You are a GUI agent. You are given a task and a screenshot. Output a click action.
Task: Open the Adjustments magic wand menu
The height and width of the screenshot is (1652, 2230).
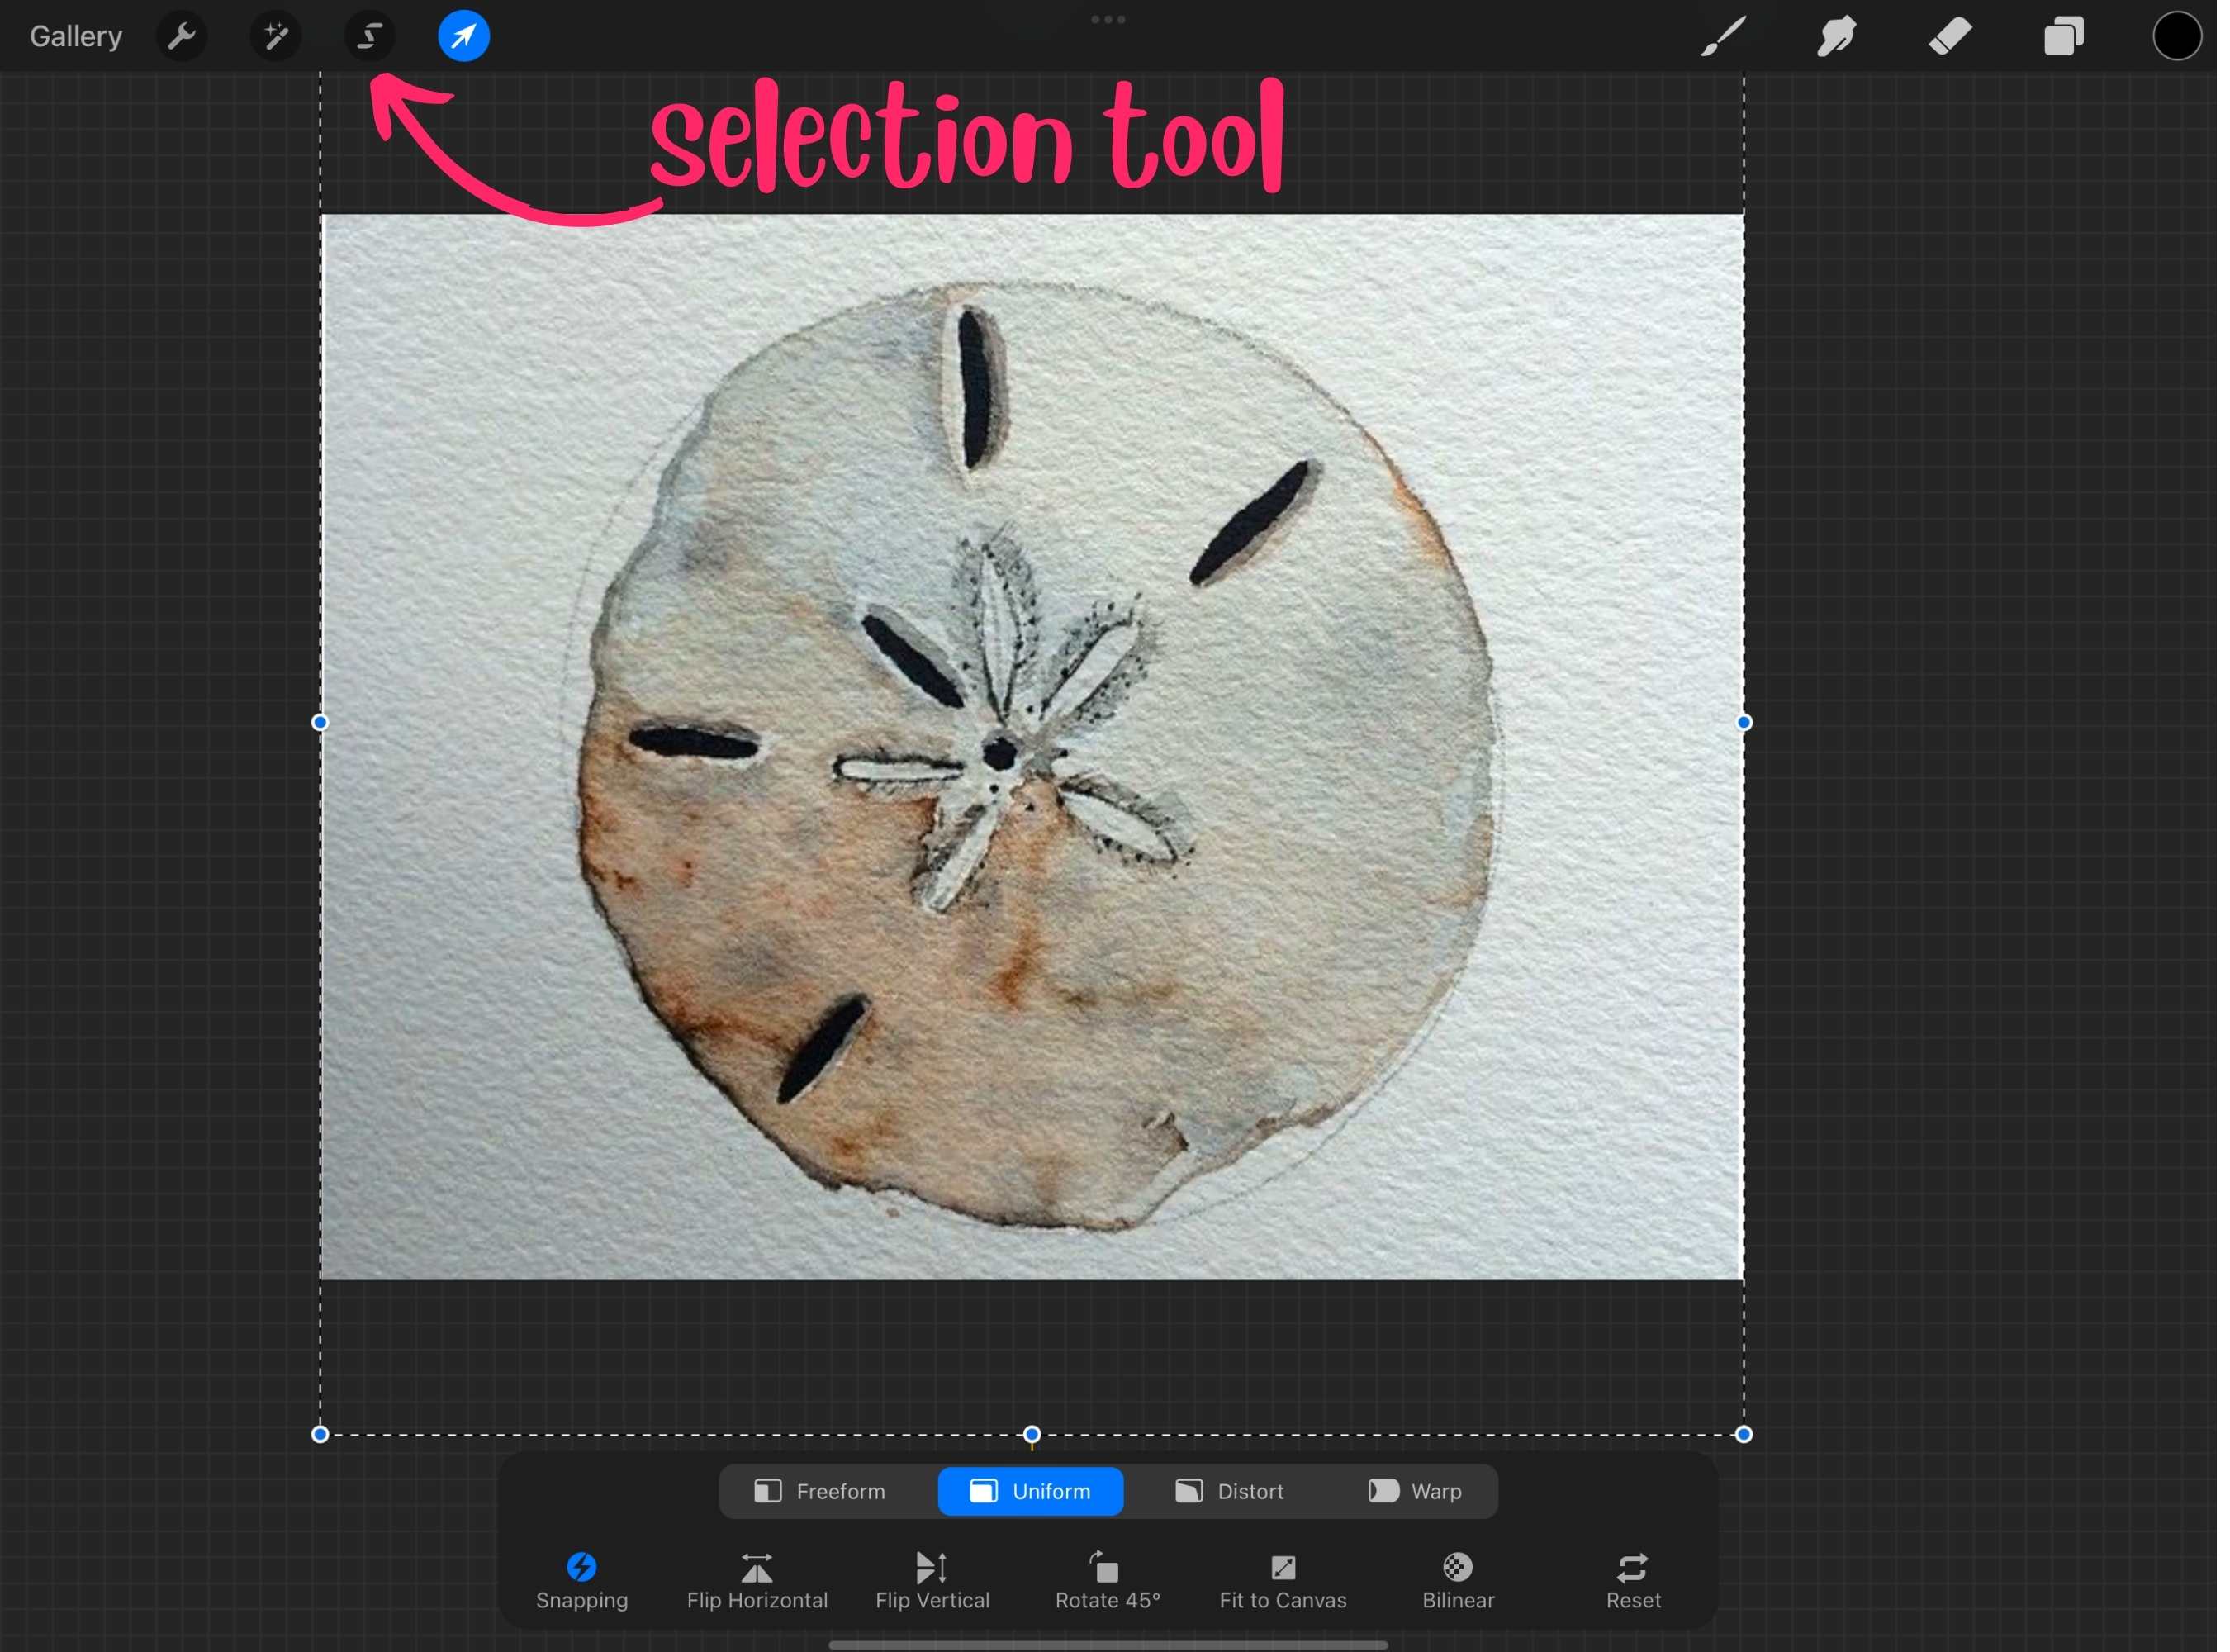(x=275, y=37)
